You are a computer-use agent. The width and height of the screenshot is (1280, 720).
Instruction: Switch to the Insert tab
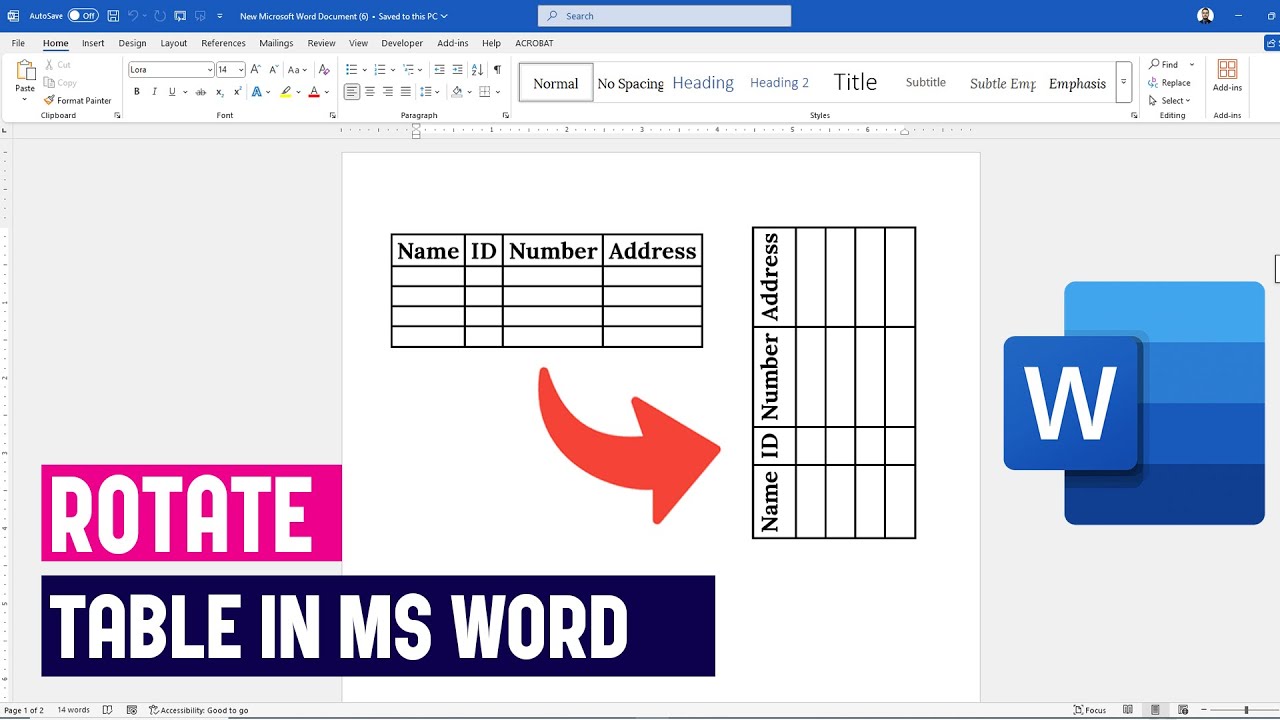(93, 43)
